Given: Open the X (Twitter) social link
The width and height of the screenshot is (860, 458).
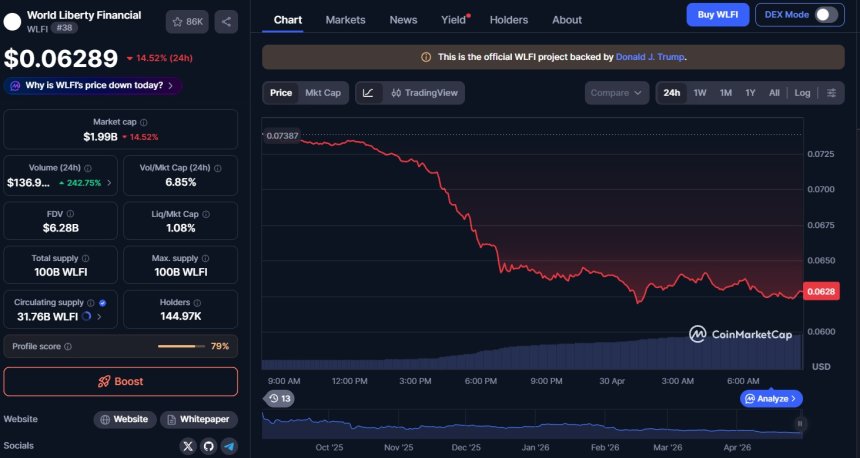Looking at the screenshot, I should pos(188,446).
